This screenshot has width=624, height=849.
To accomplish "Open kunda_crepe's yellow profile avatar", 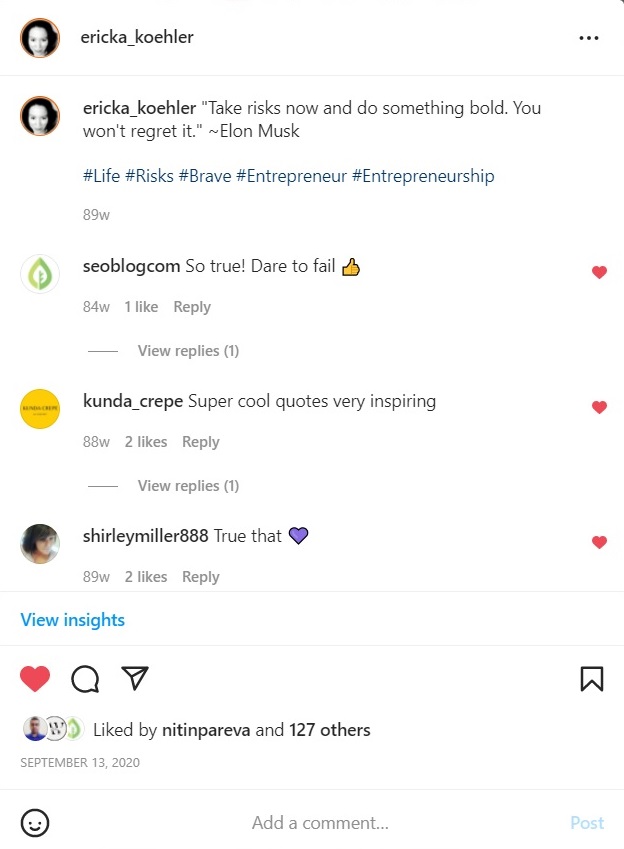I will tap(41, 409).
